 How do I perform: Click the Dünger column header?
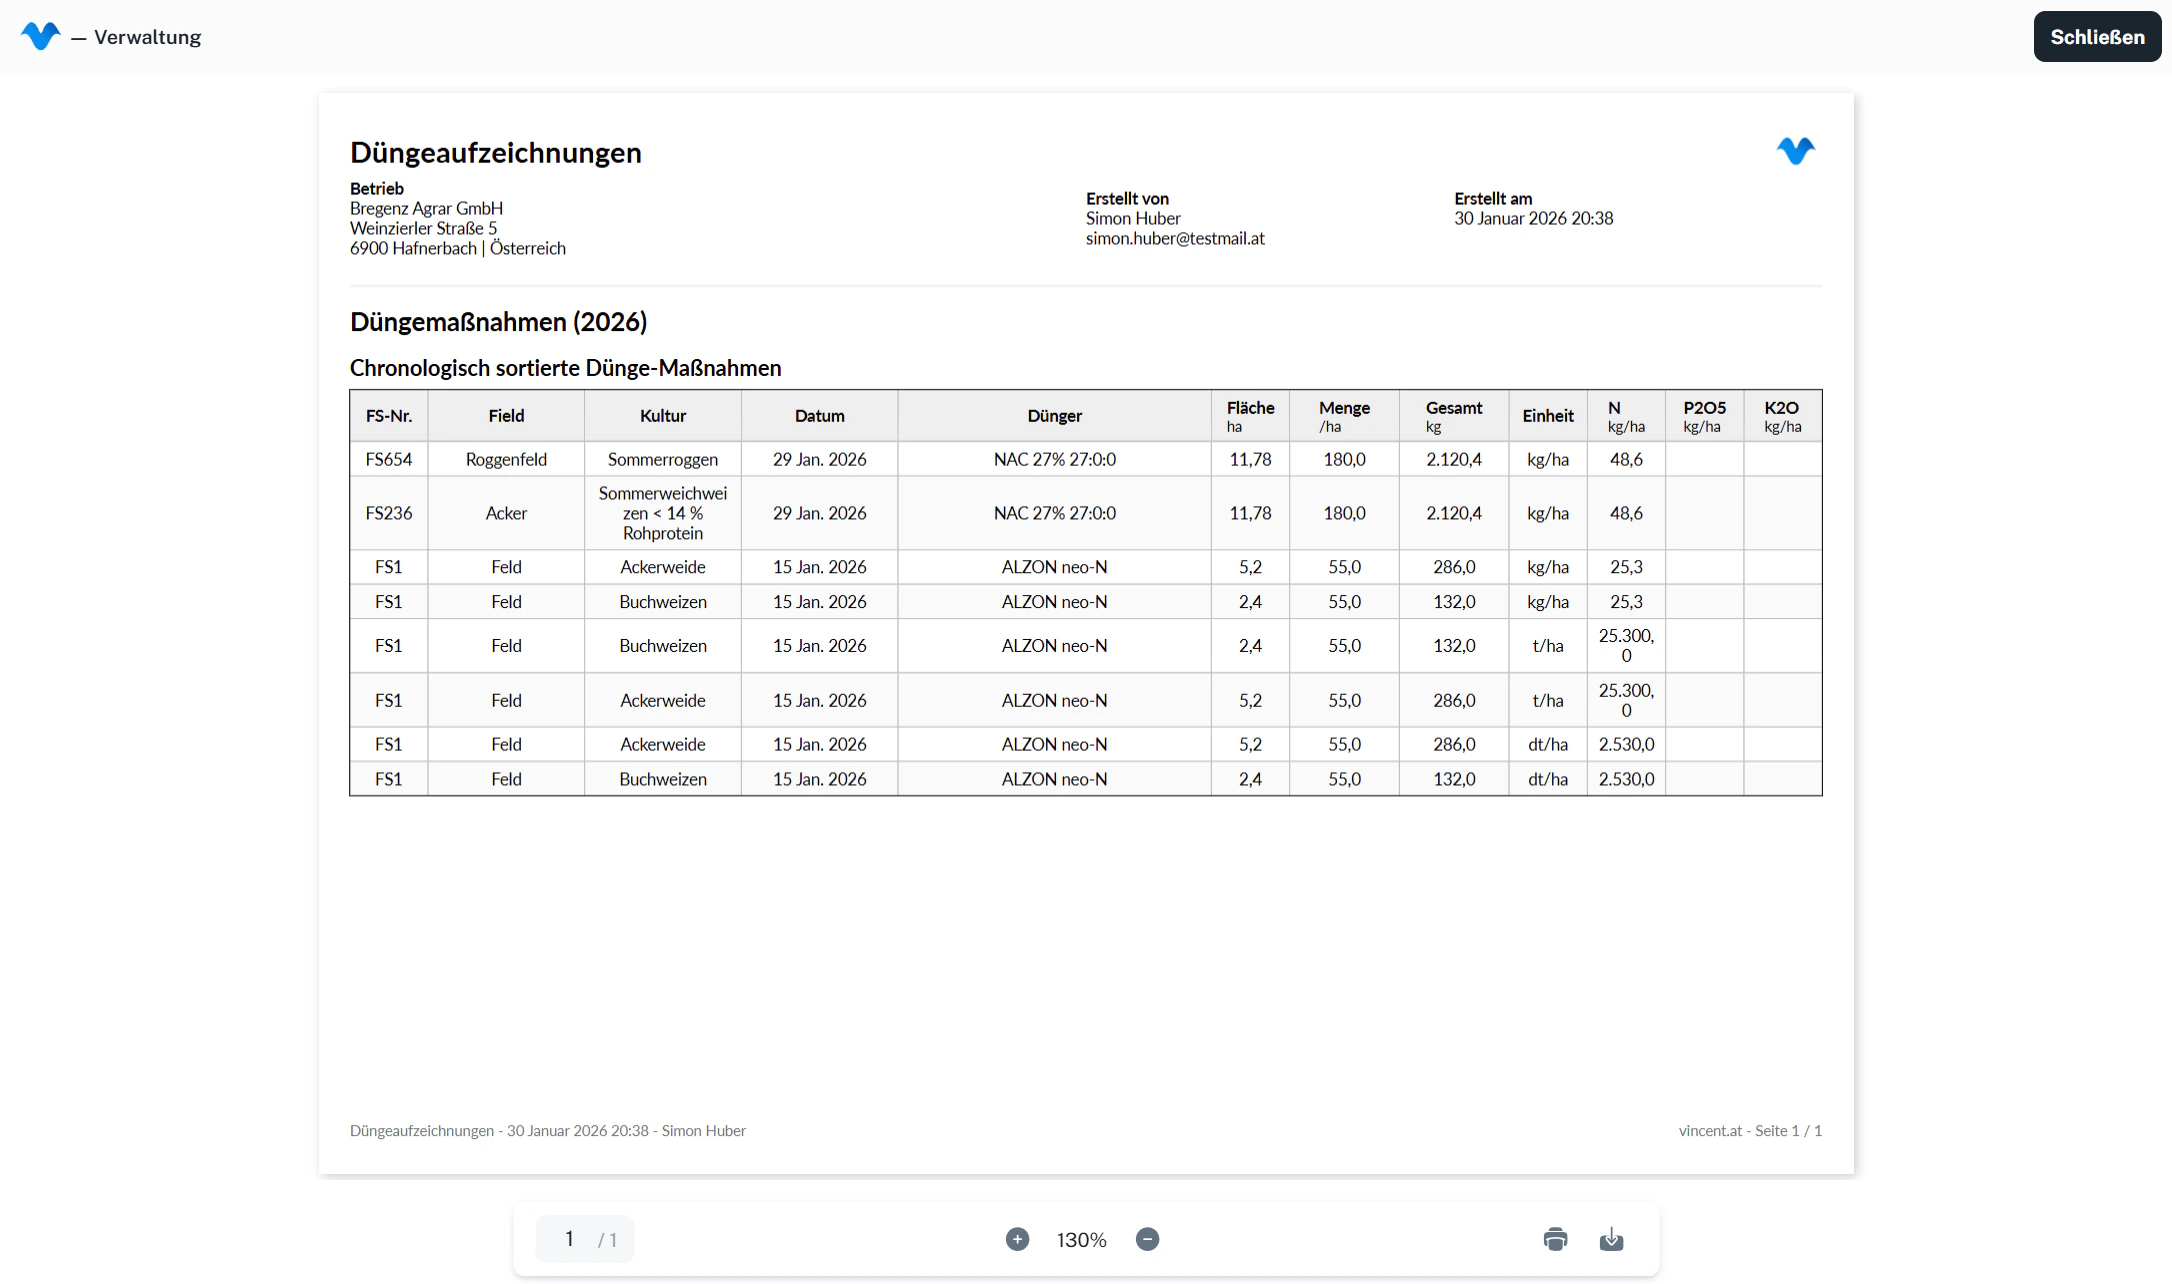(1054, 416)
